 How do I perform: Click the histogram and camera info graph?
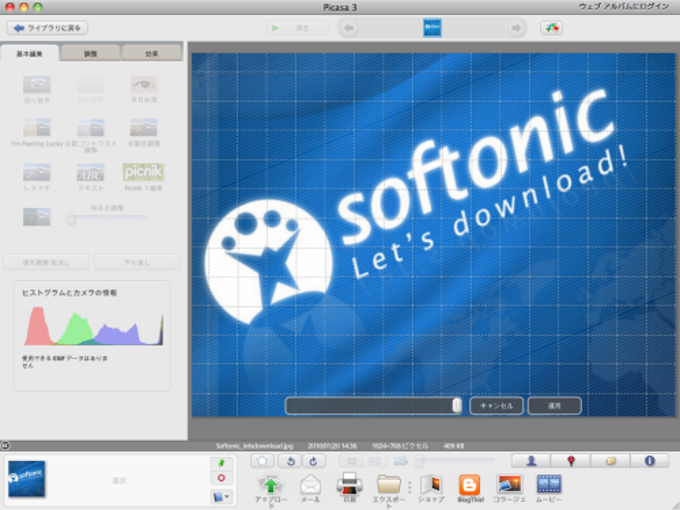[93, 326]
